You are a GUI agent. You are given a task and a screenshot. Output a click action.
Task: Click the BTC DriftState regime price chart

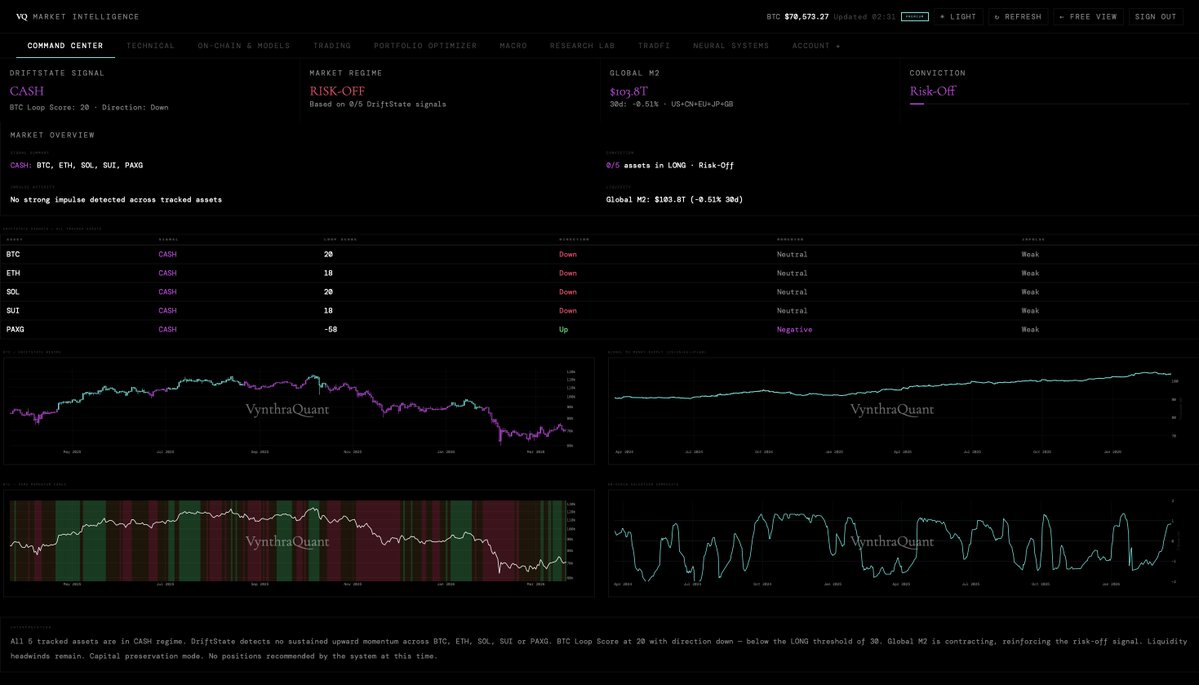point(298,411)
